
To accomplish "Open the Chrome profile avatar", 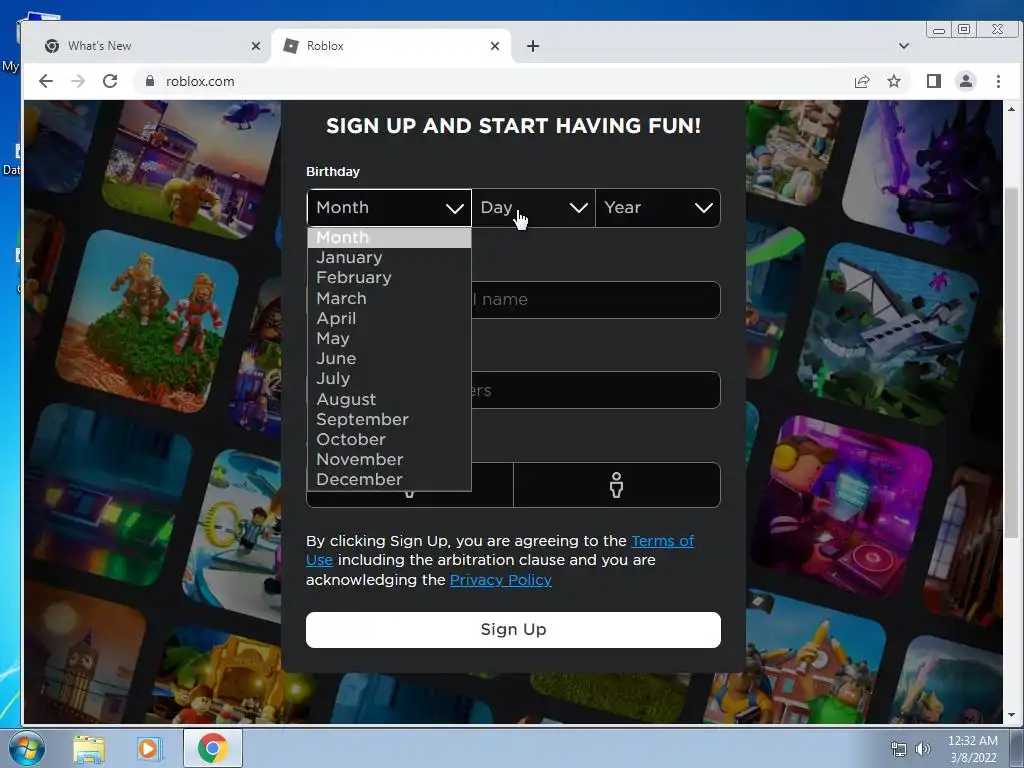I will click(966, 81).
